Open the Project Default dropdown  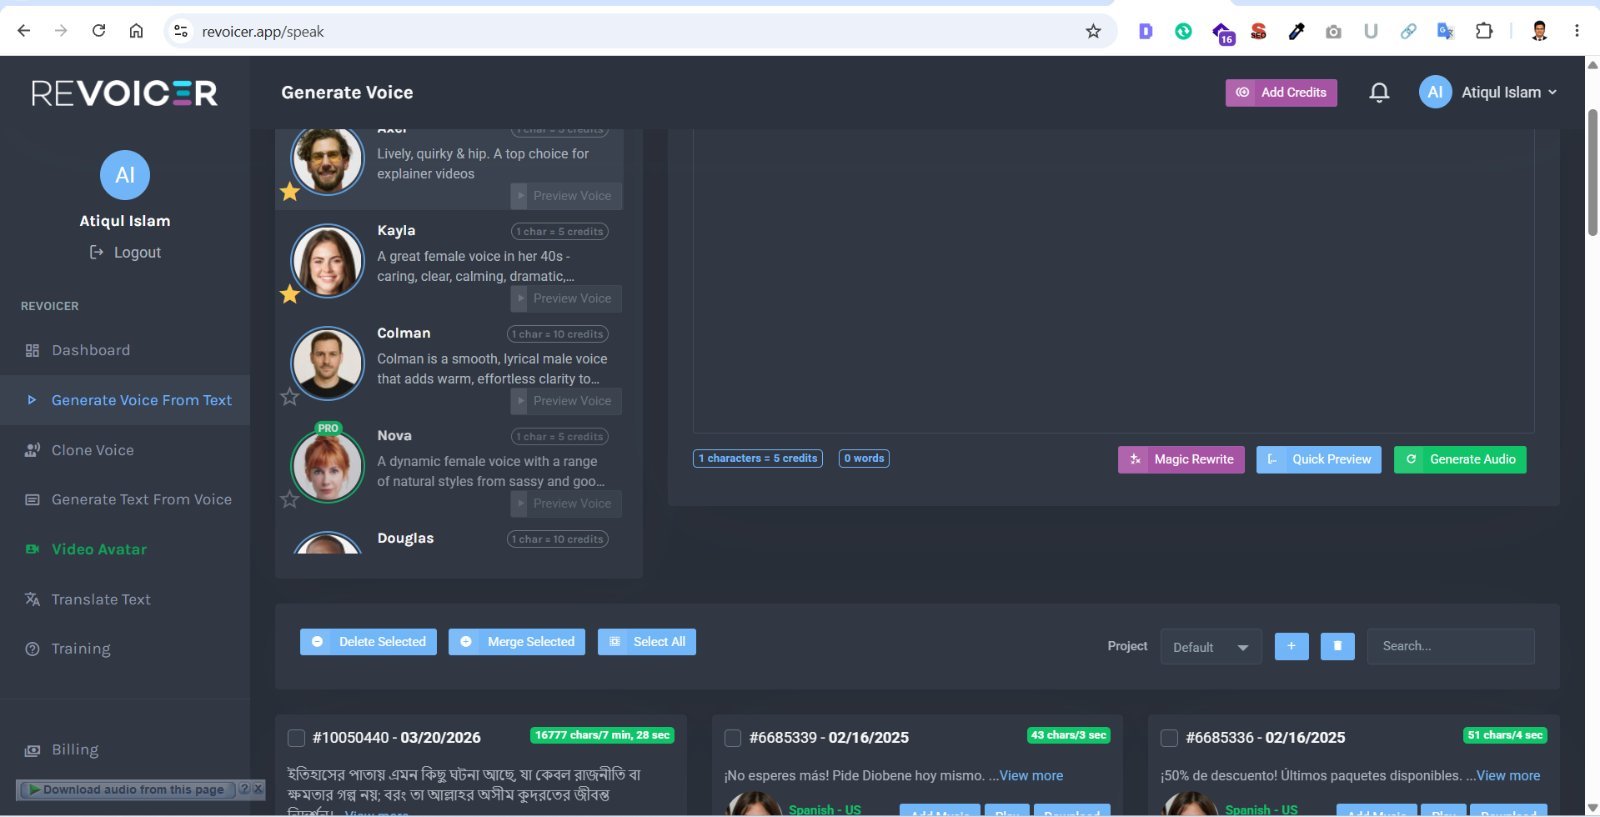[x=1211, y=647]
